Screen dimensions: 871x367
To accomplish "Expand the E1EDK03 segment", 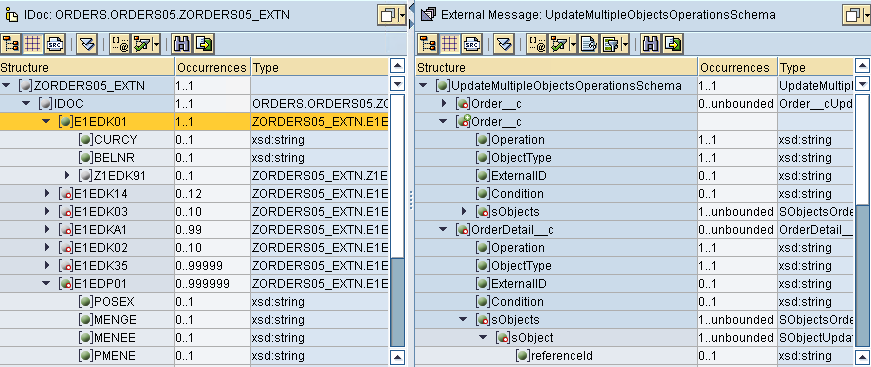I will coord(47,212).
